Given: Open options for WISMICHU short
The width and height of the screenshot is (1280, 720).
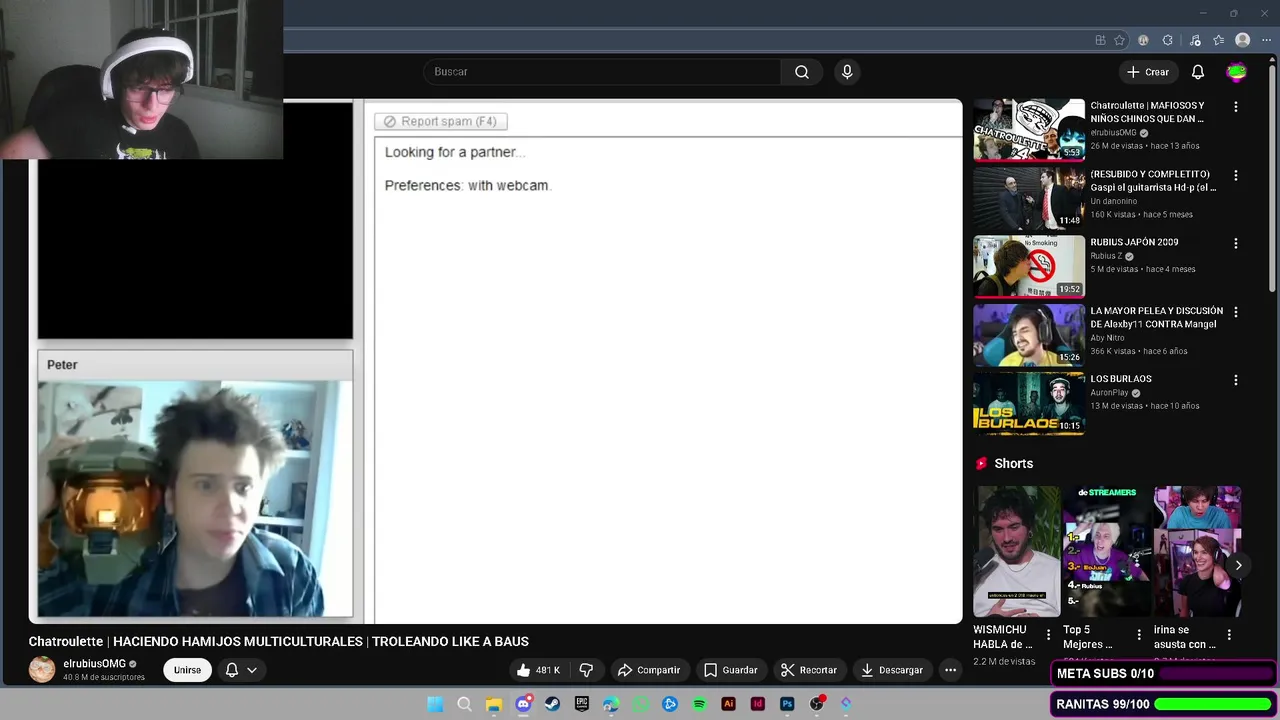Looking at the screenshot, I should (1048, 635).
